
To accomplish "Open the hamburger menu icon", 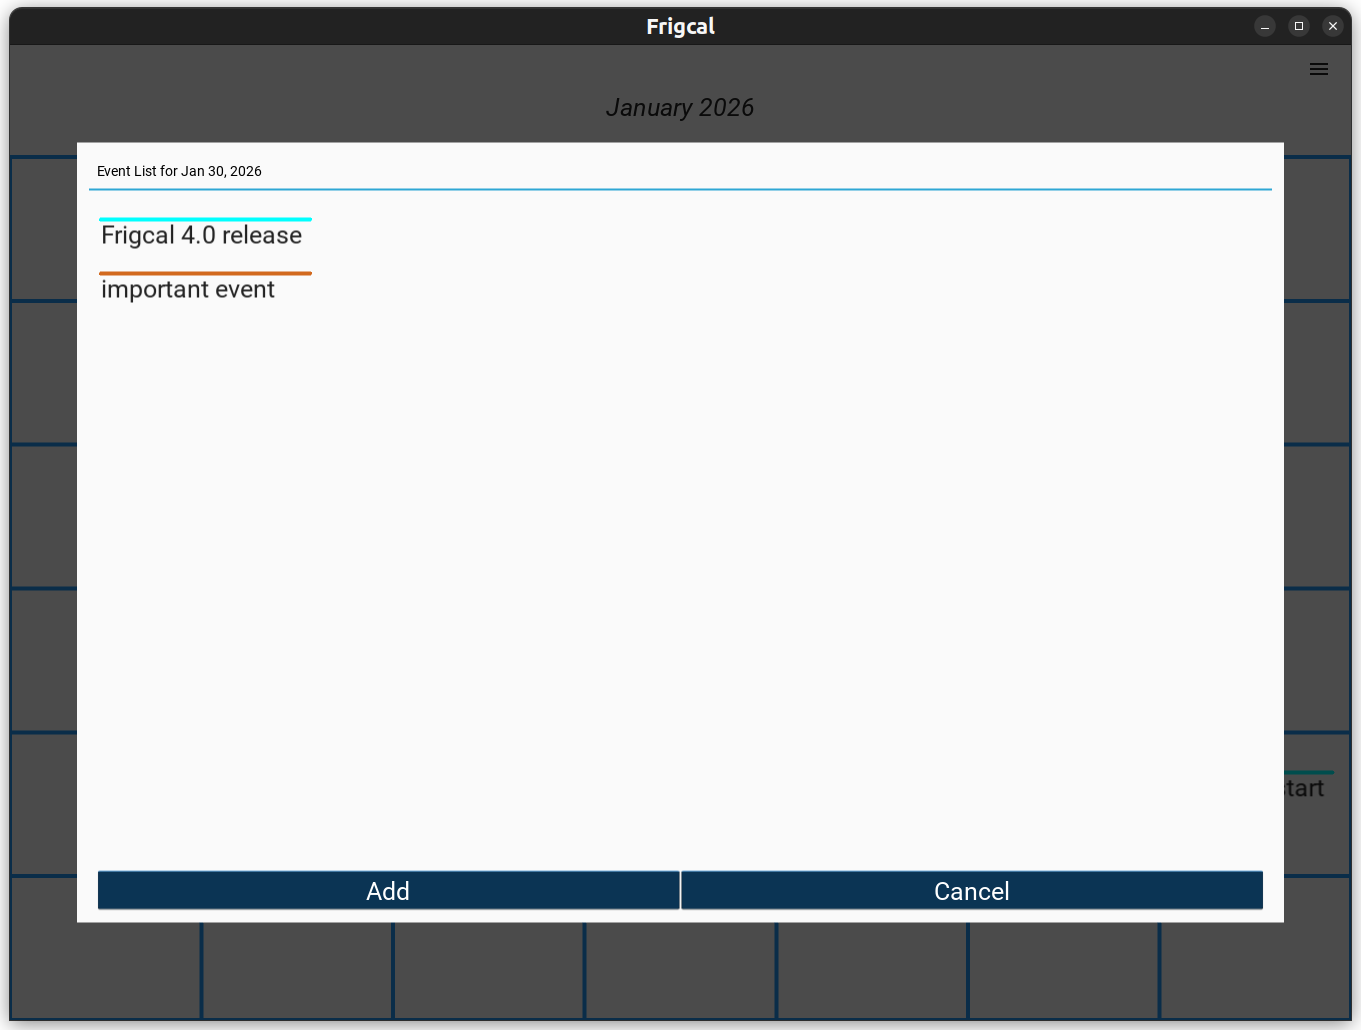I will click(x=1318, y=69).
